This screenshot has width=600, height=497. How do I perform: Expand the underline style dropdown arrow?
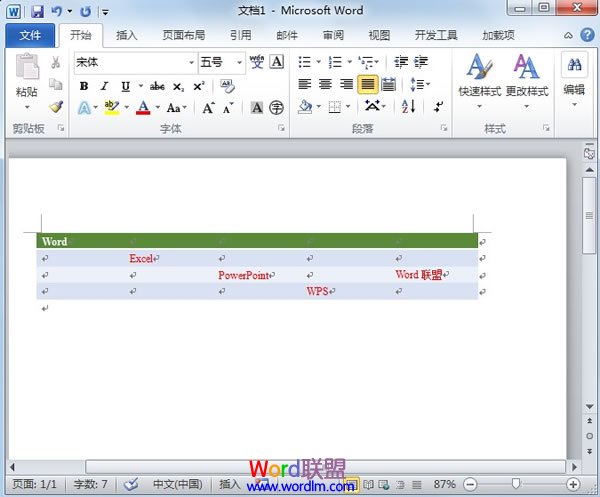coord(141,86)
